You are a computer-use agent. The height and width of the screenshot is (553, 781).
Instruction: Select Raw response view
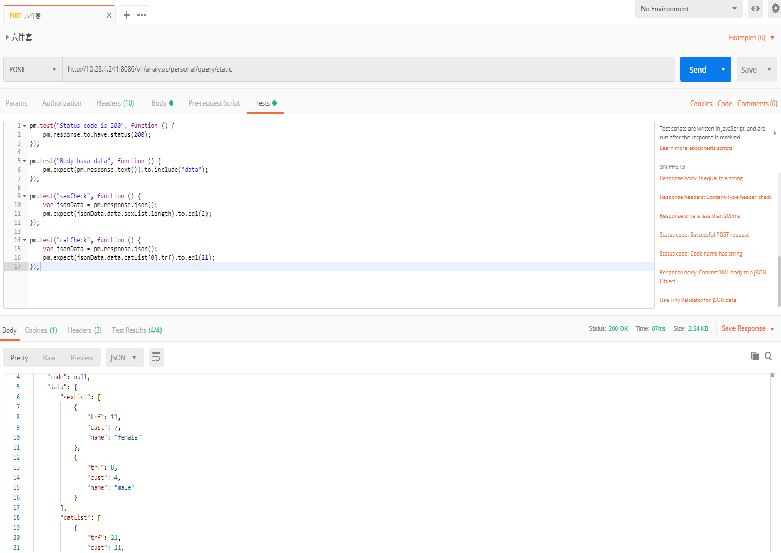pyautogui.click(x=49, y=358)
